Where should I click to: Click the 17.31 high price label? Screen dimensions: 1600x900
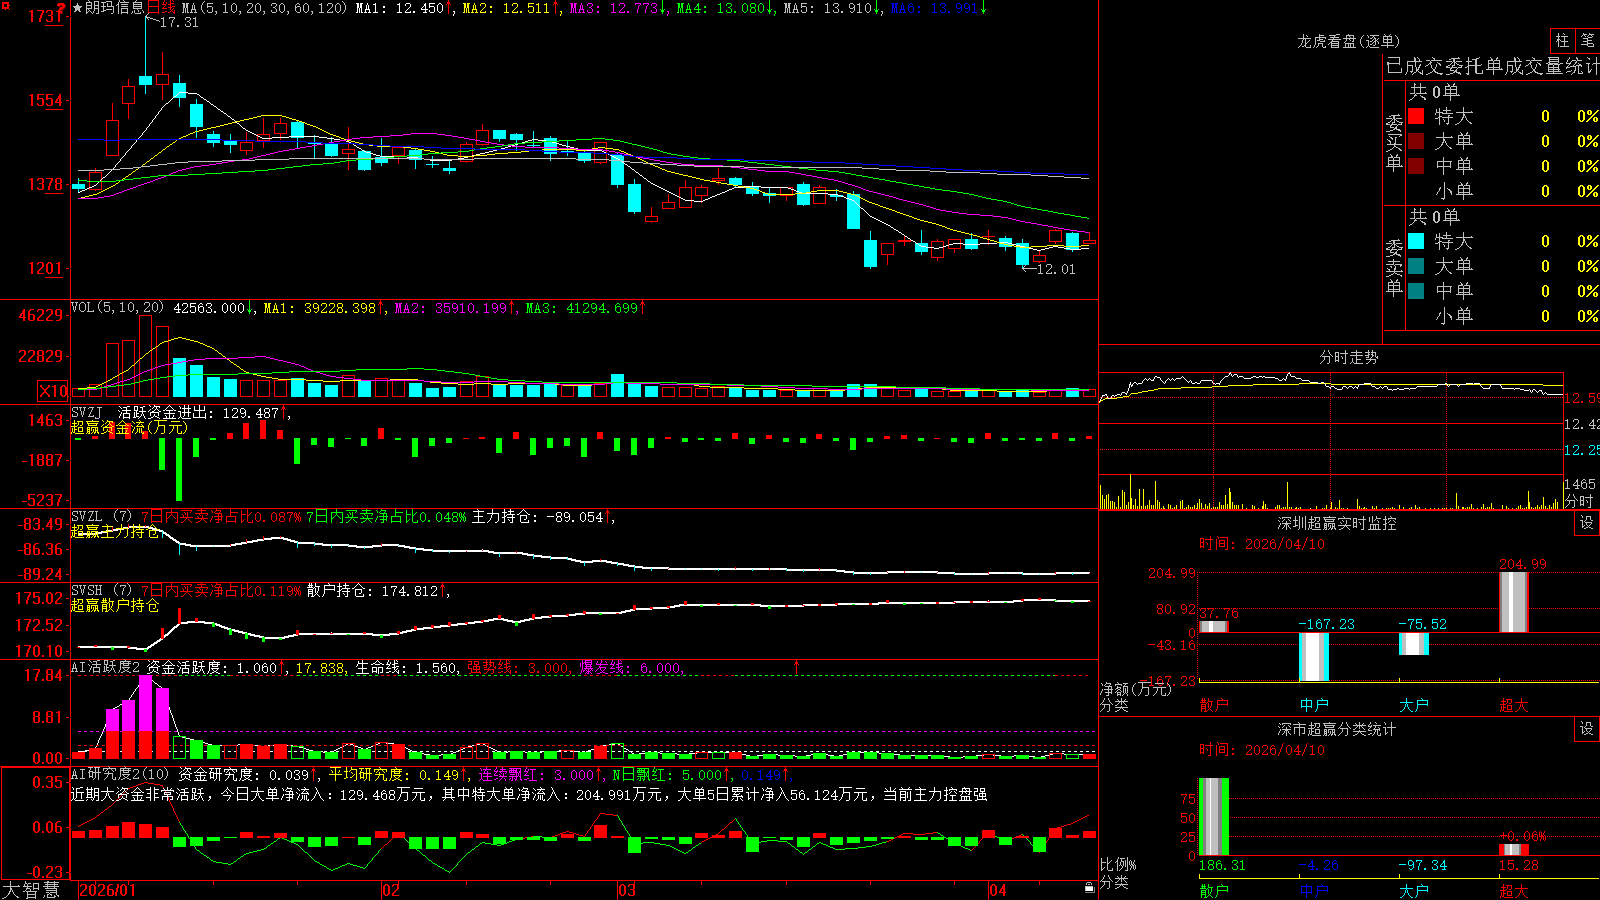coord(179,22)
